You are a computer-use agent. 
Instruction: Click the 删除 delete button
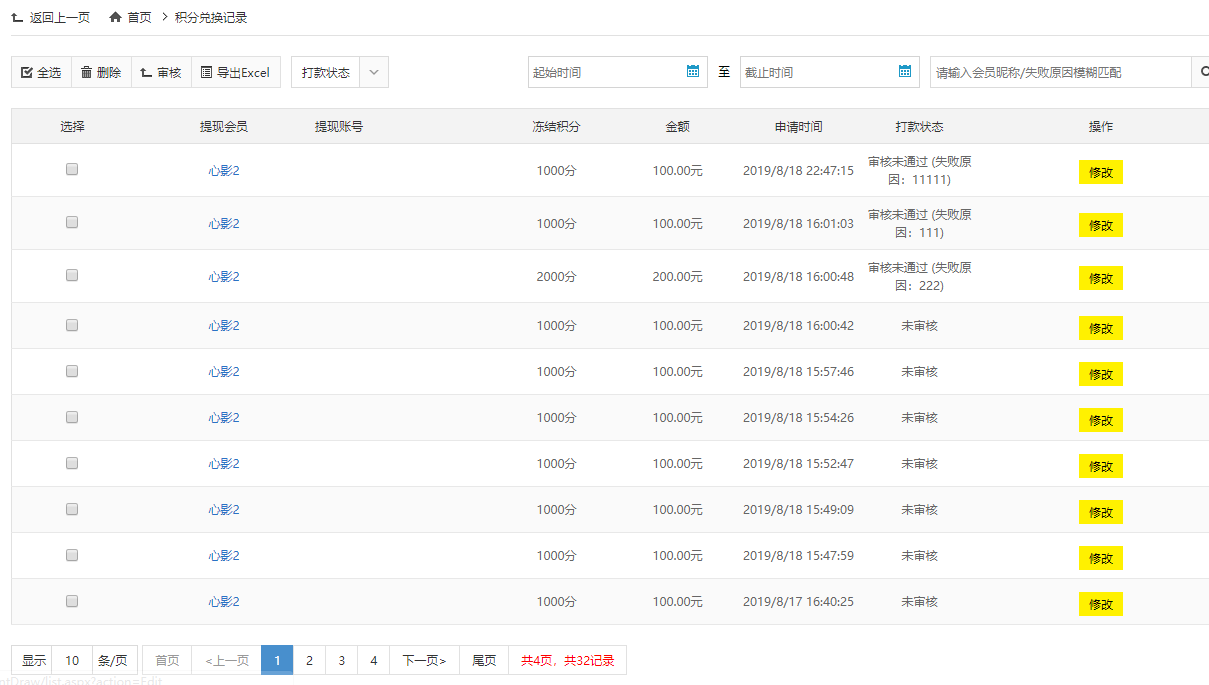click(101, 72)
